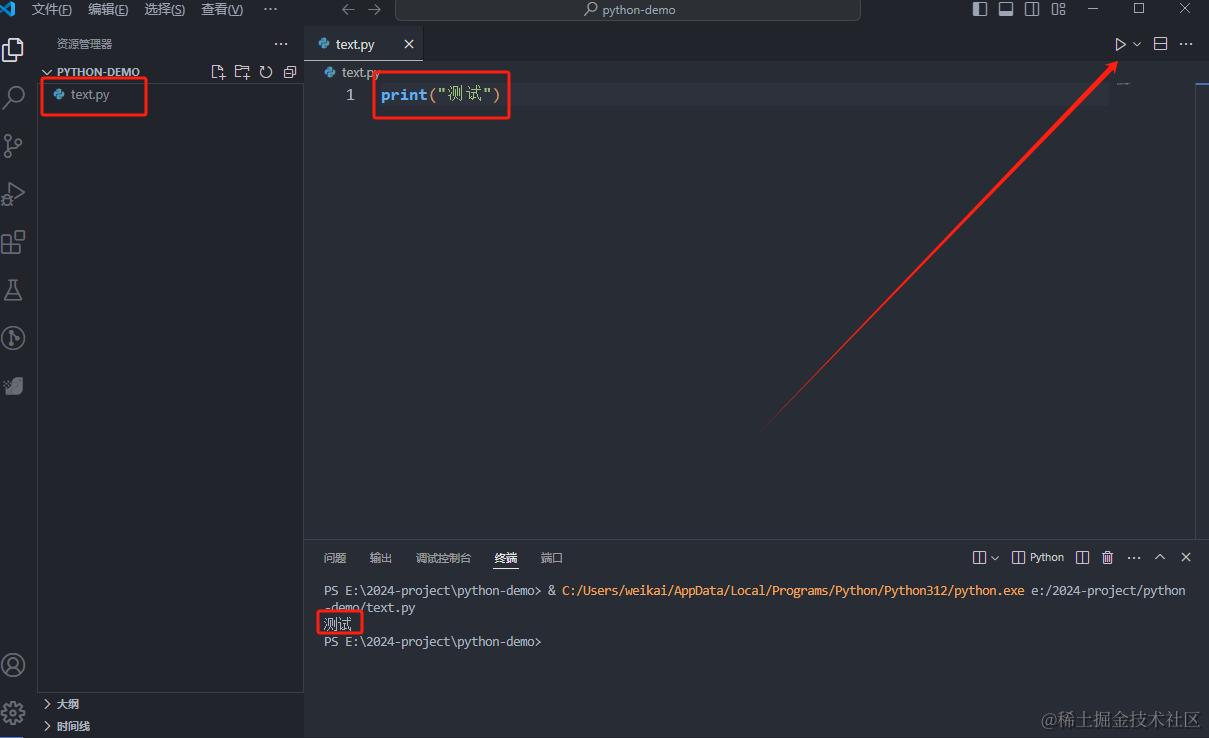This screenshot has width=1209, height=738.
Task: Kill the terminal with trash icon
Action: click(1108, 558)
